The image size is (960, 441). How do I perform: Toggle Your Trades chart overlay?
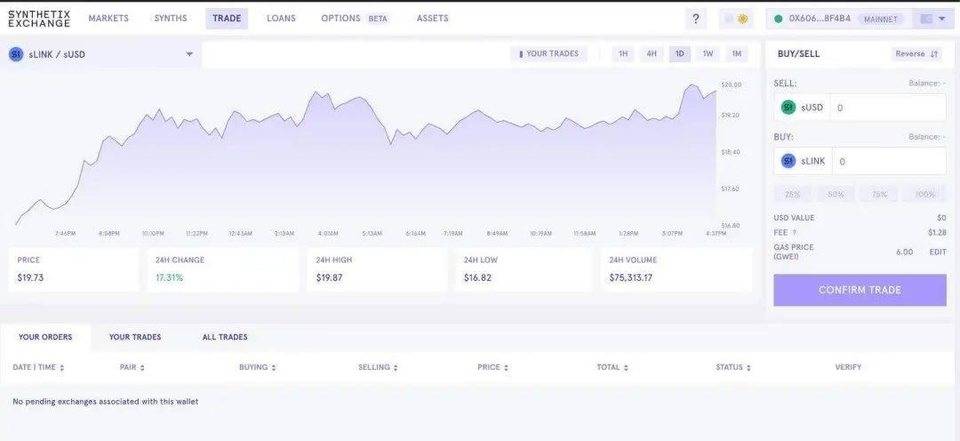tap(549, 54)
